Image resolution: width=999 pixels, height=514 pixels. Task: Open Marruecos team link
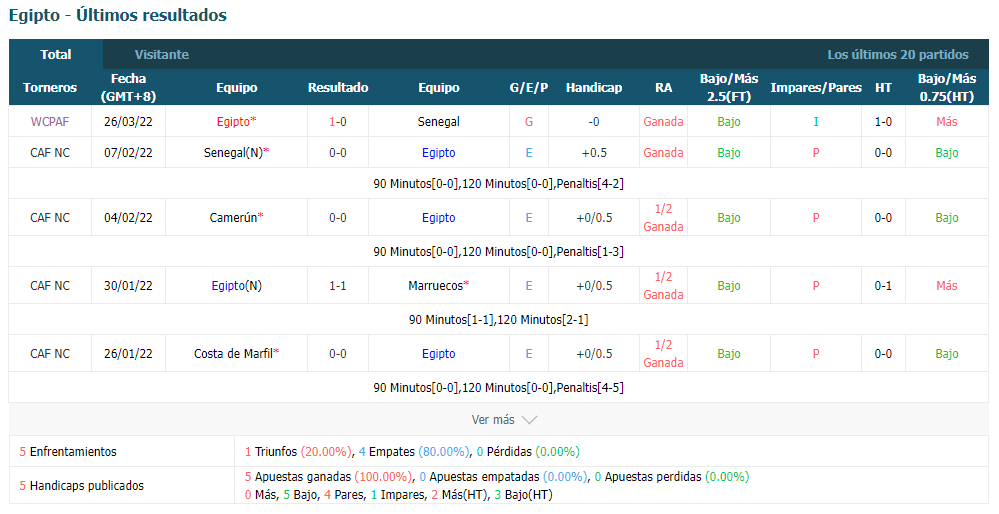(x=438, y=285)
